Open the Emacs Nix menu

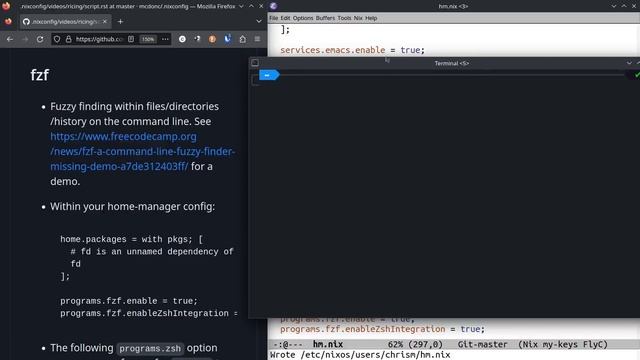click(358, 18)
